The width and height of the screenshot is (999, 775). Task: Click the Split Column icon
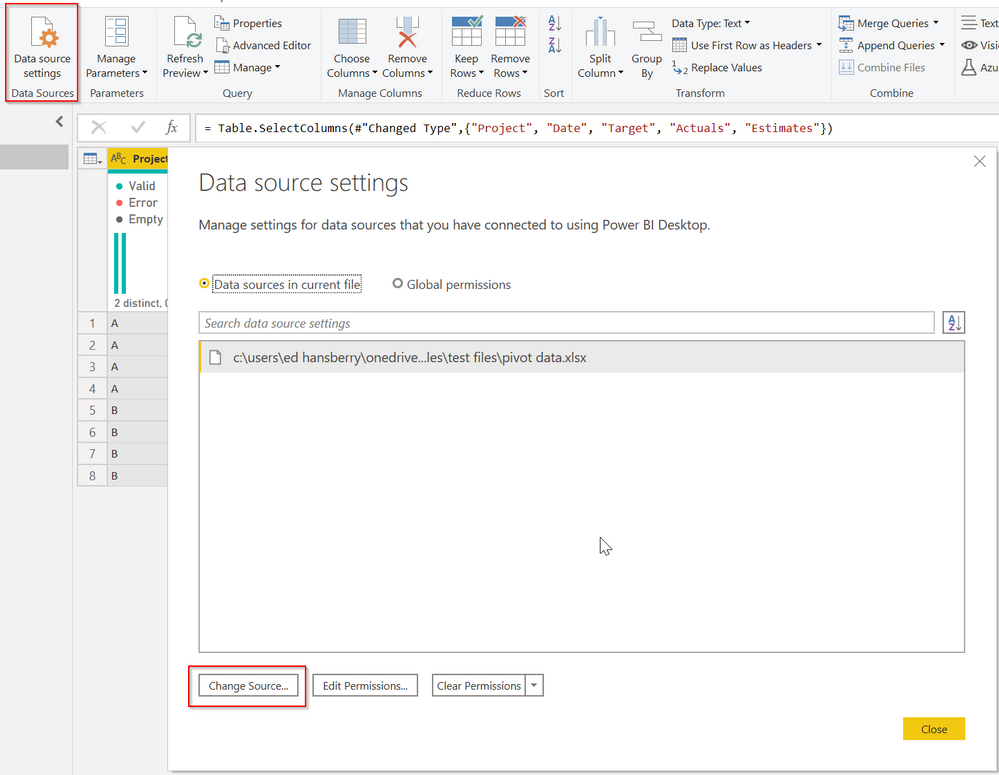(600, 32)
